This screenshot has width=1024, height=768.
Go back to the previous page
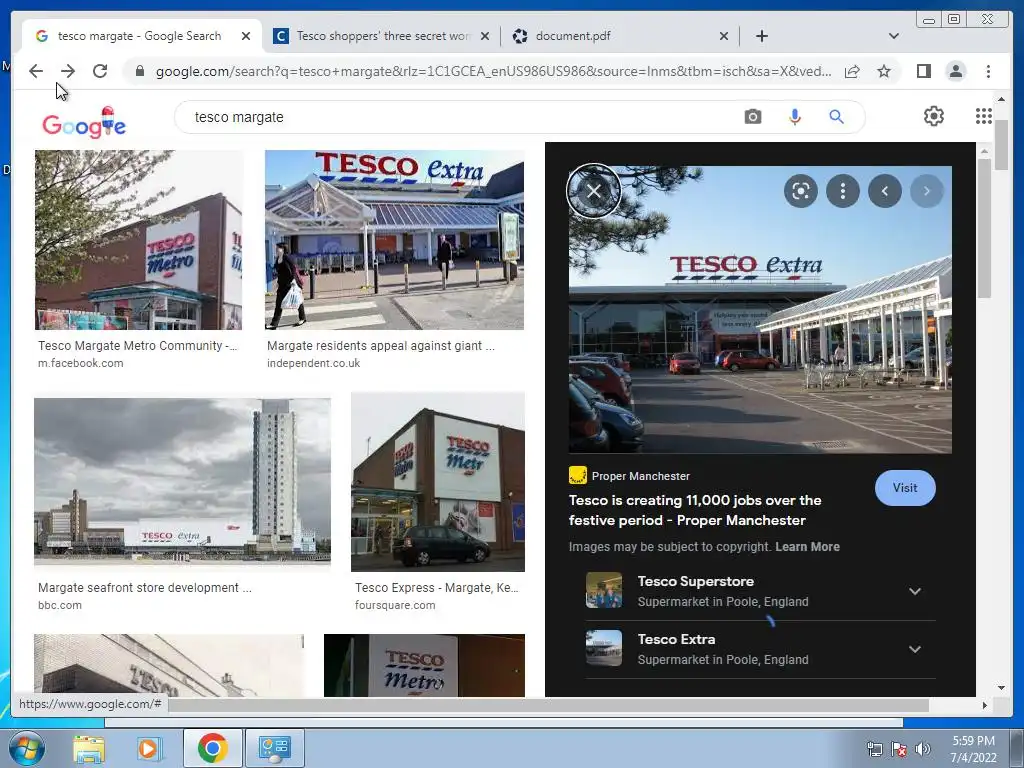coord(36,71)
